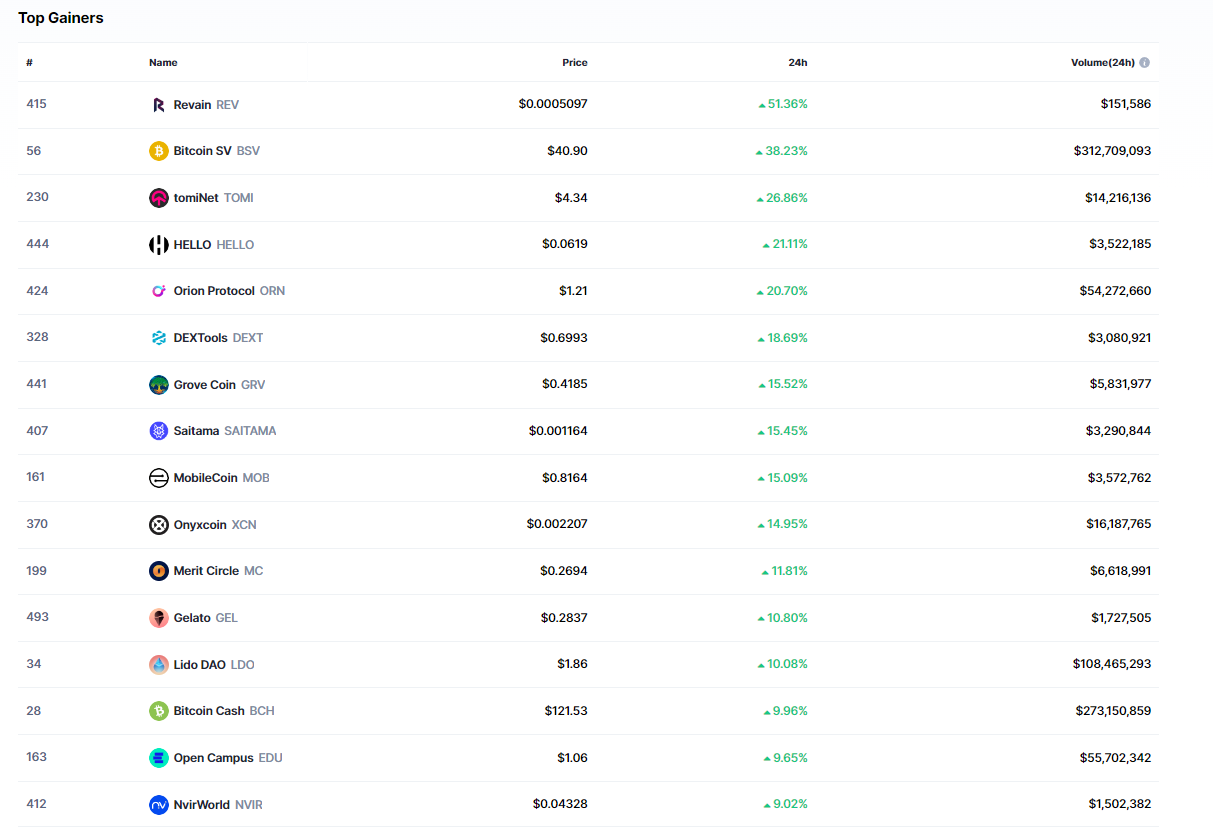Image resolution: width=1213 pixels, height=827 pixels.
Task: Click the MobileCoin logo icon
Action: point(158,478)
